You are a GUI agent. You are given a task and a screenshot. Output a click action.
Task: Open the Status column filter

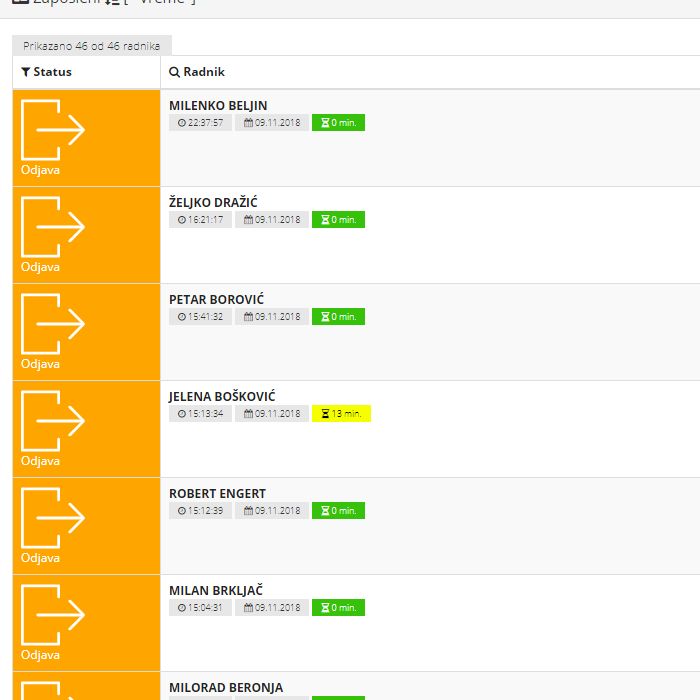click(46, 72)
